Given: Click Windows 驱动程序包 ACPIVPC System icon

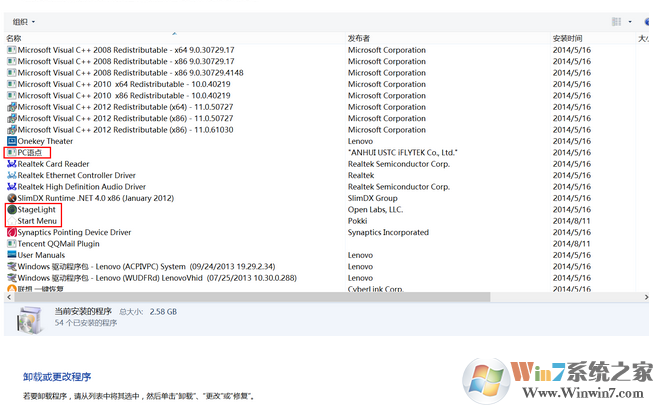Looking at the screenshot, I should (x=12, y=266).
